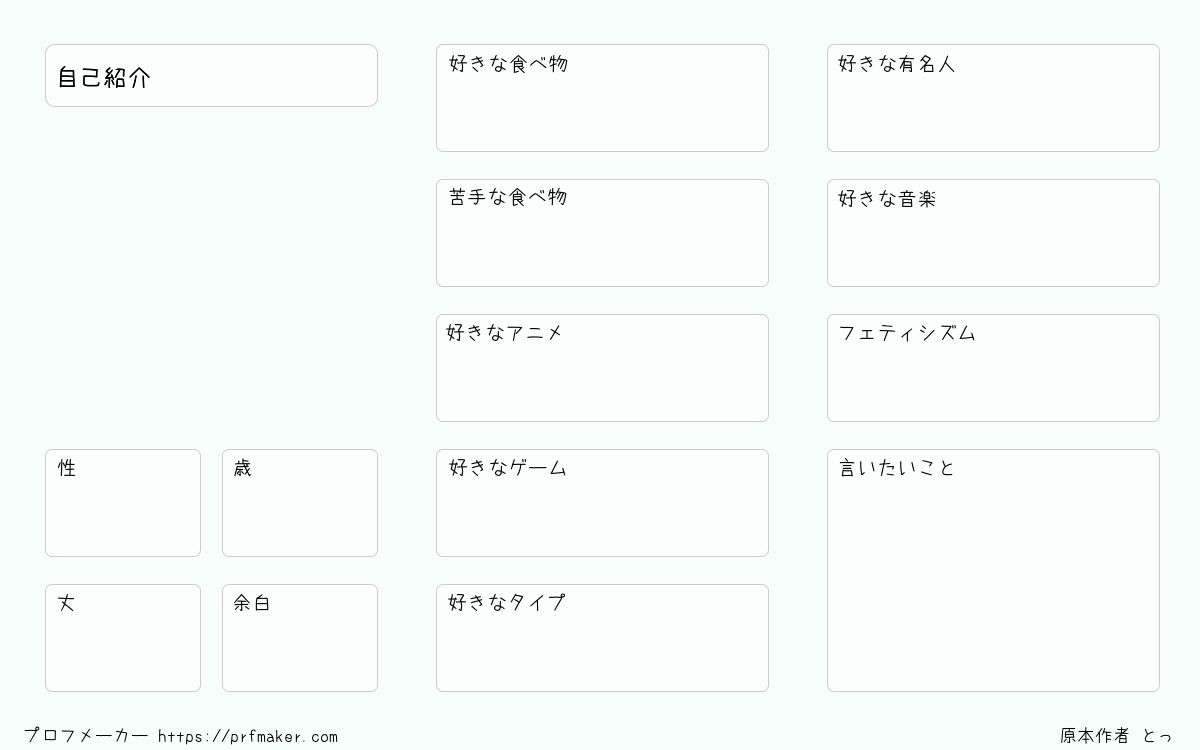Select the 好きなタイプ field
Viewport: 1200px width, 750px height.
click(602, 638)
